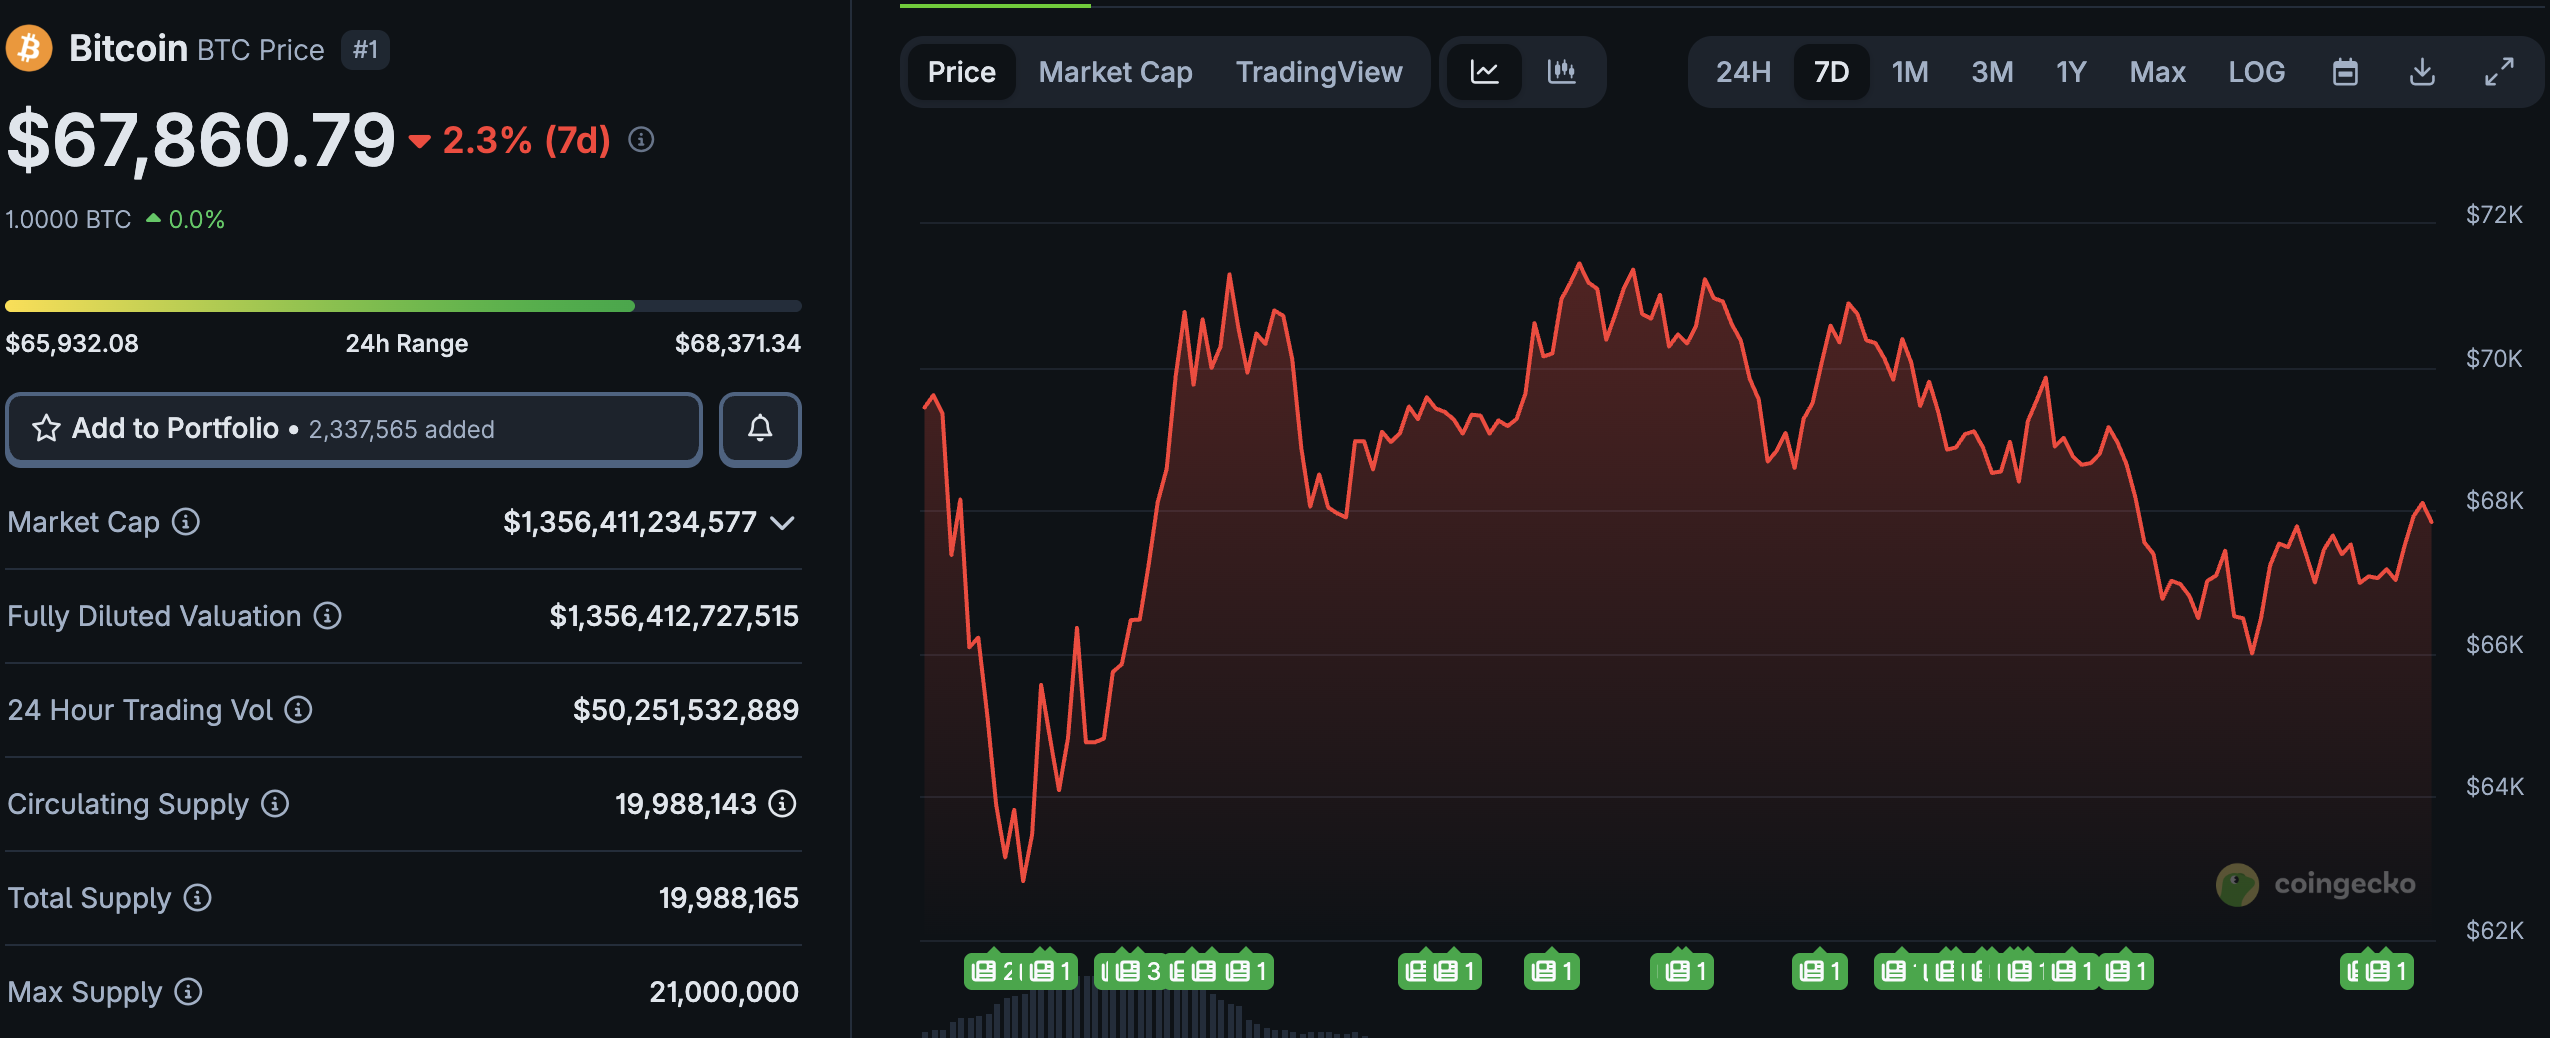Click the 19,988,165 total supply value
Viewport: 2550px width, 1038px height.
[729, 898]
